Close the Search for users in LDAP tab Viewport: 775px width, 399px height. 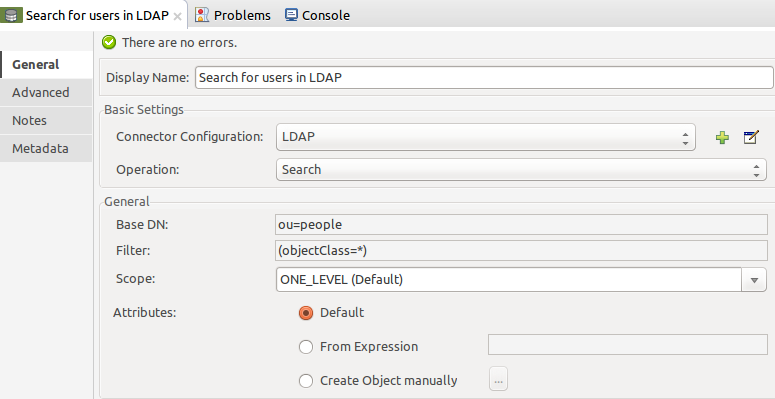pyautogui.click(x=177, y=16)
